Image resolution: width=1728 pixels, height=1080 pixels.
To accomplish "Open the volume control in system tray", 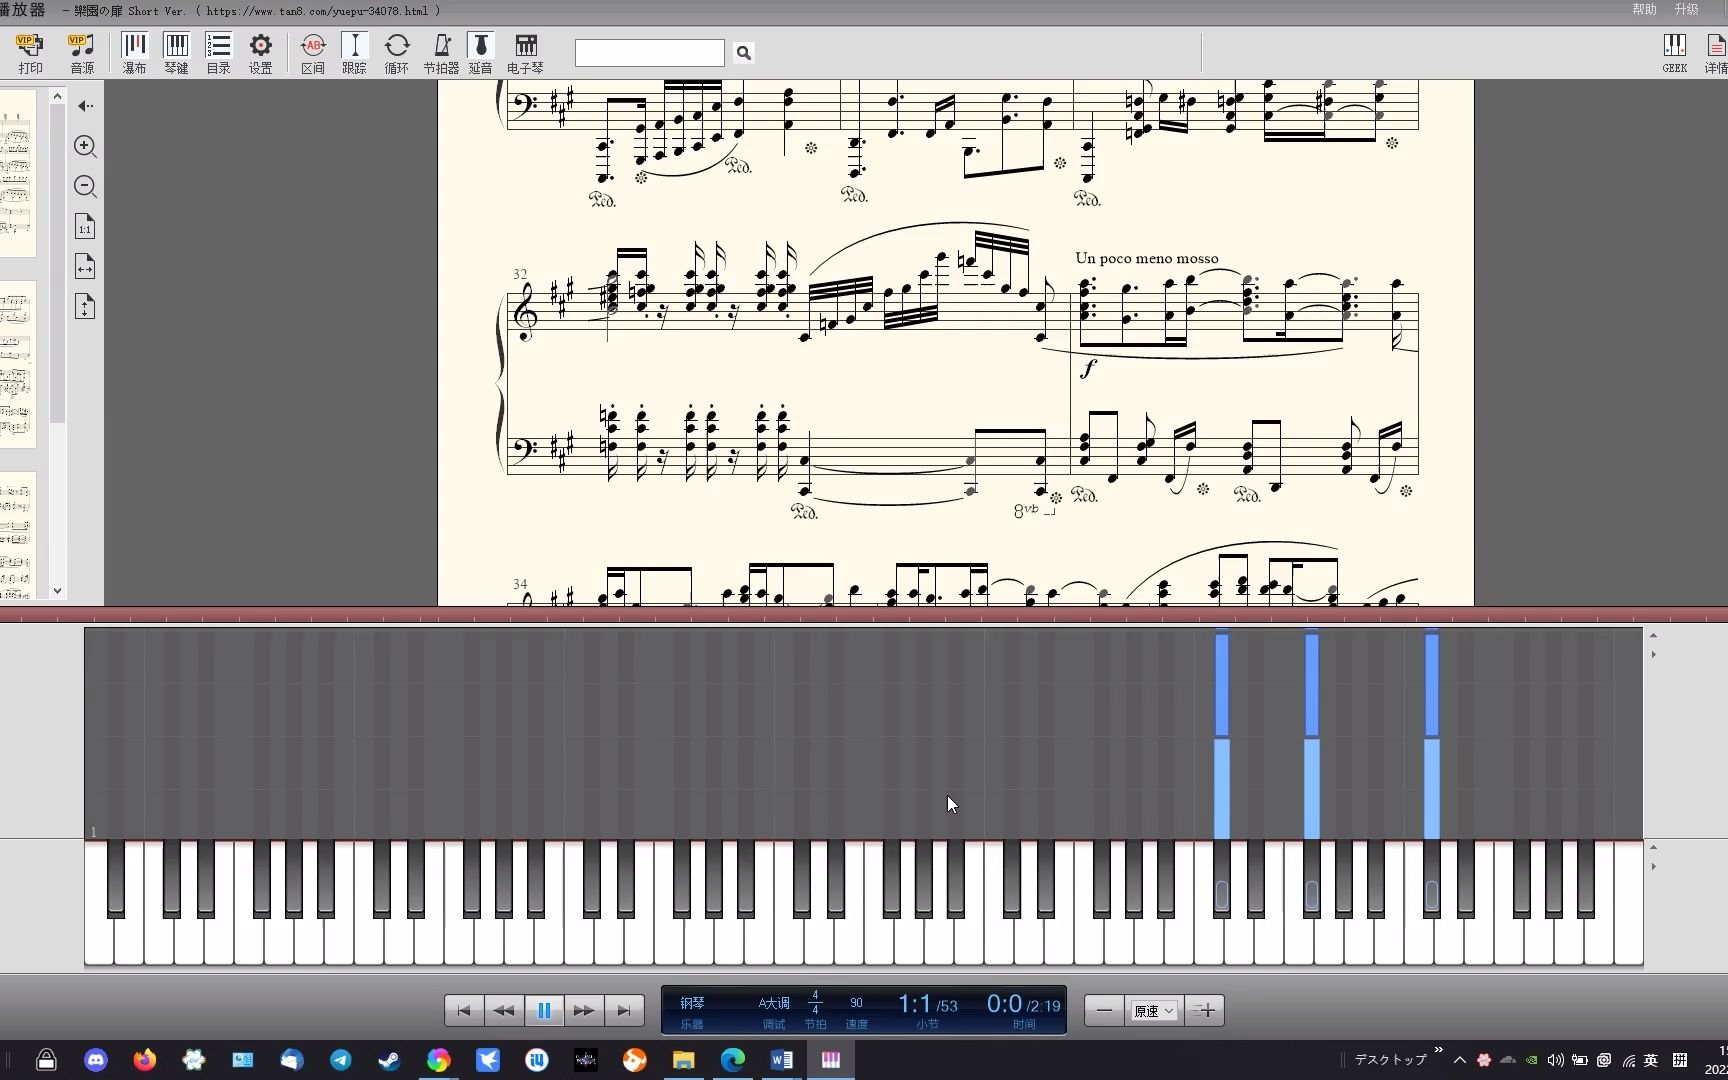I will click(x=1556, y=1060).
